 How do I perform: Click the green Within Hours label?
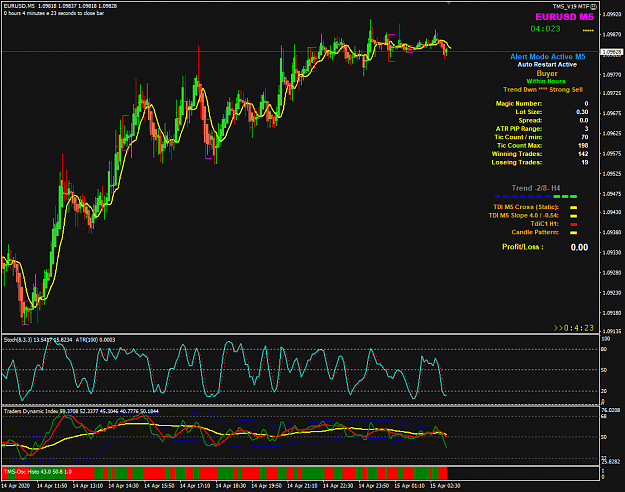pyautogui.click(x=546, y=81)
